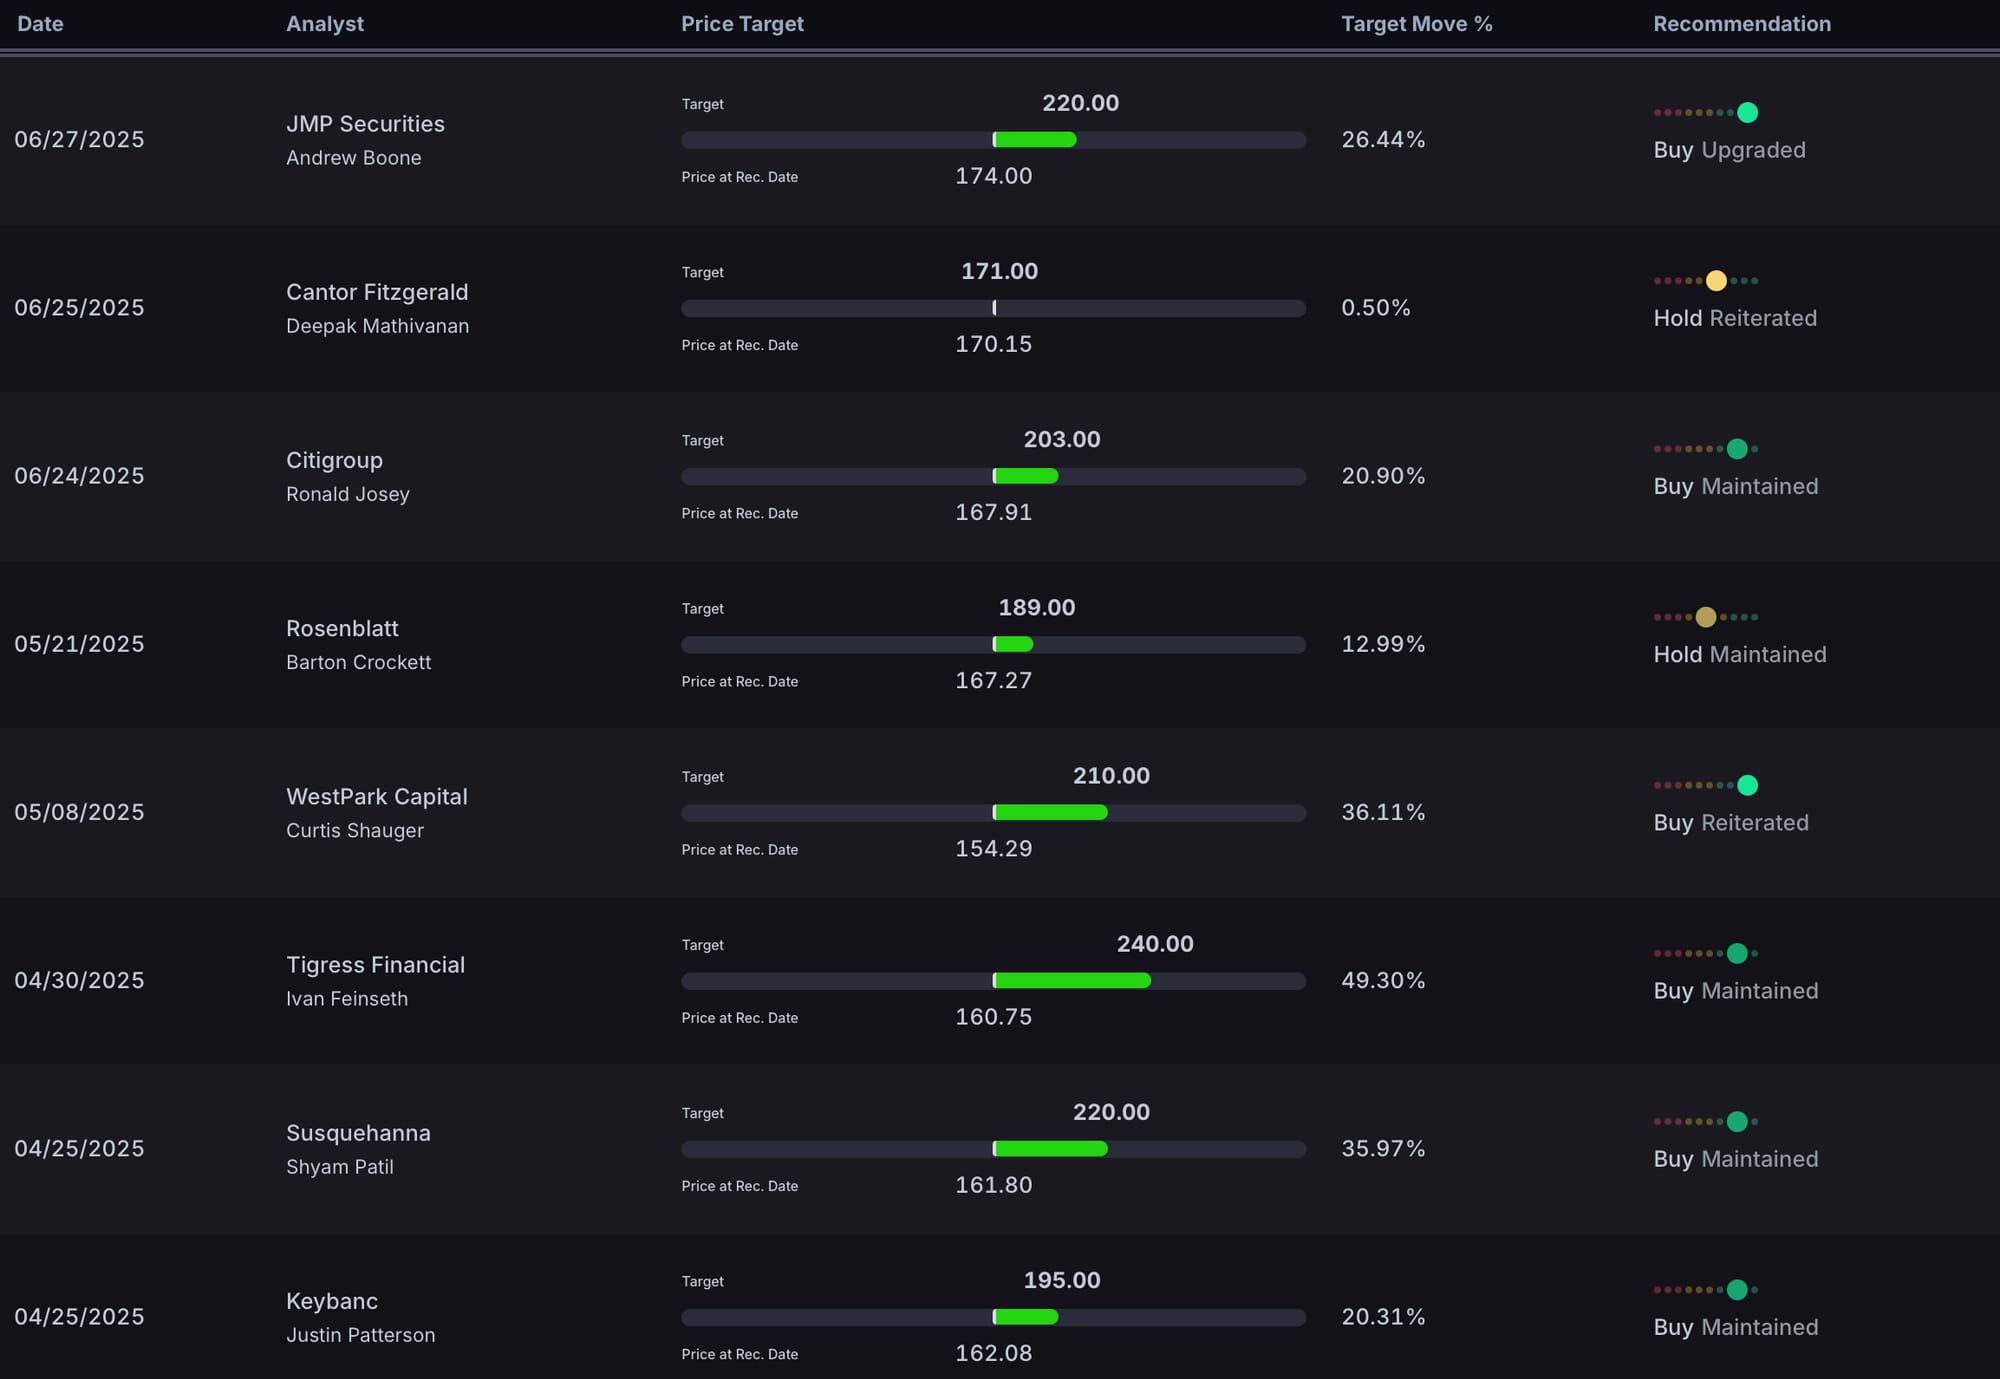The image size is (2000, 1379).
Task: Open analyst Justin Patterson's profile
Action: click(x=360, y=1335)
